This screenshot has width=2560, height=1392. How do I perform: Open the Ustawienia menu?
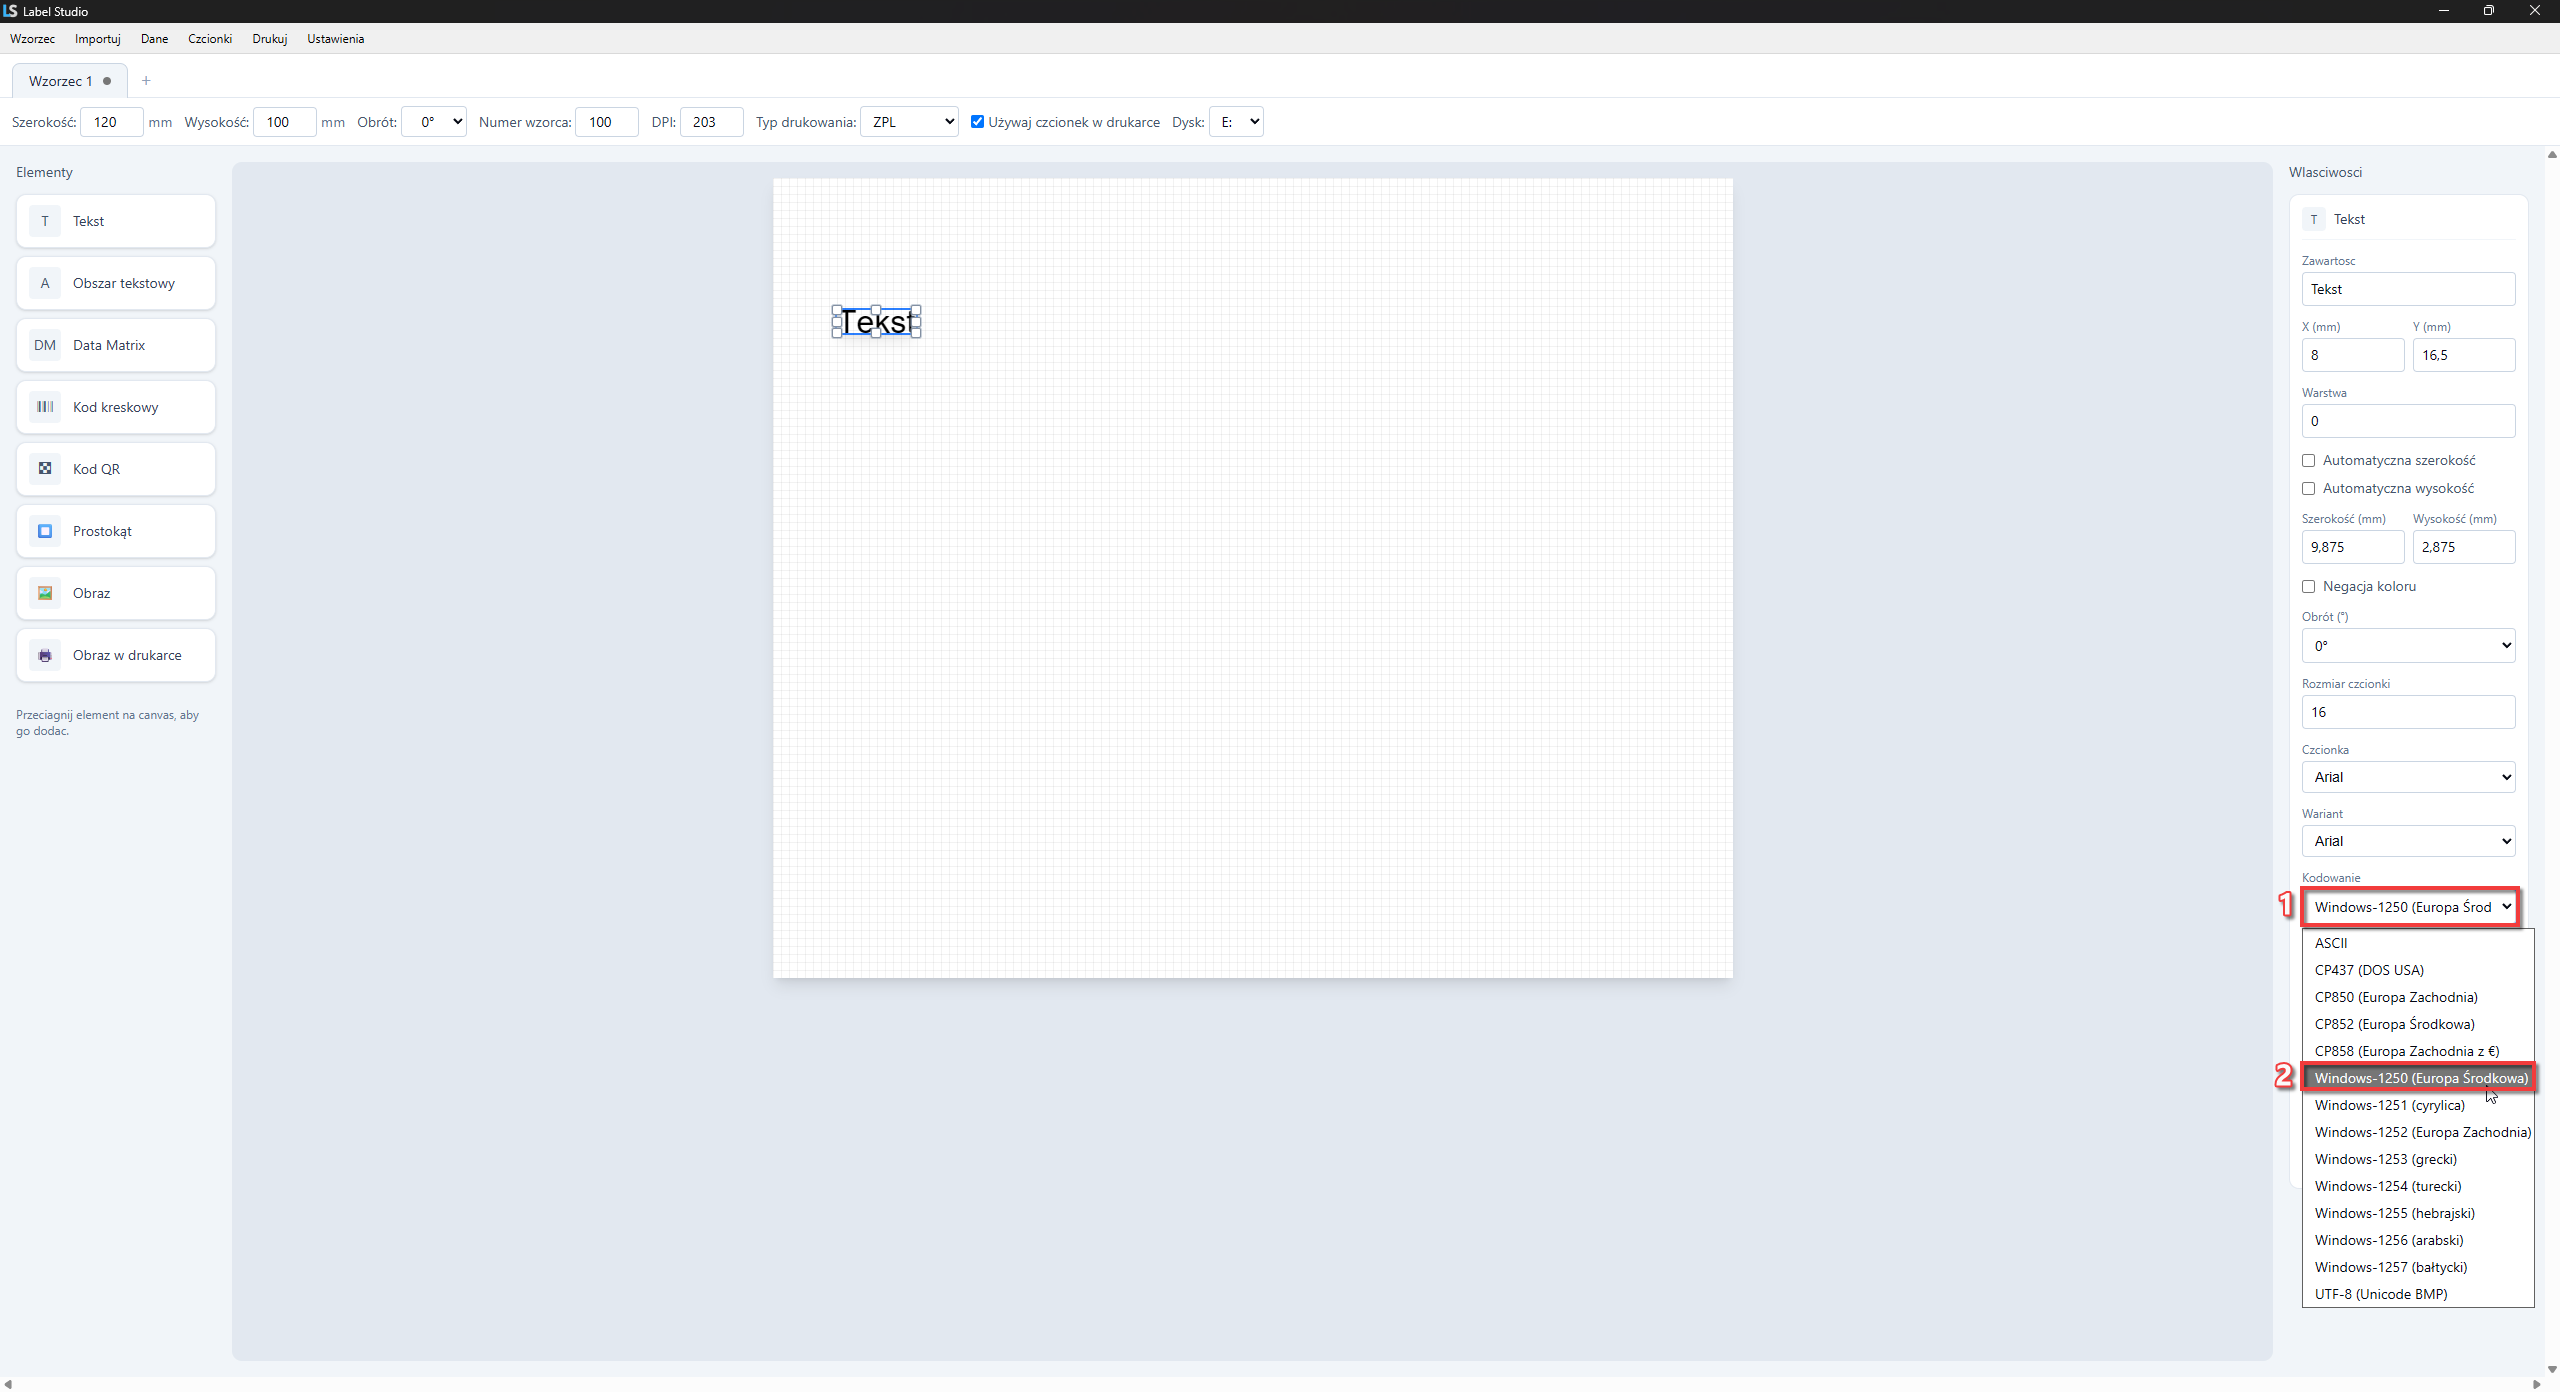[x=335, y=39]
